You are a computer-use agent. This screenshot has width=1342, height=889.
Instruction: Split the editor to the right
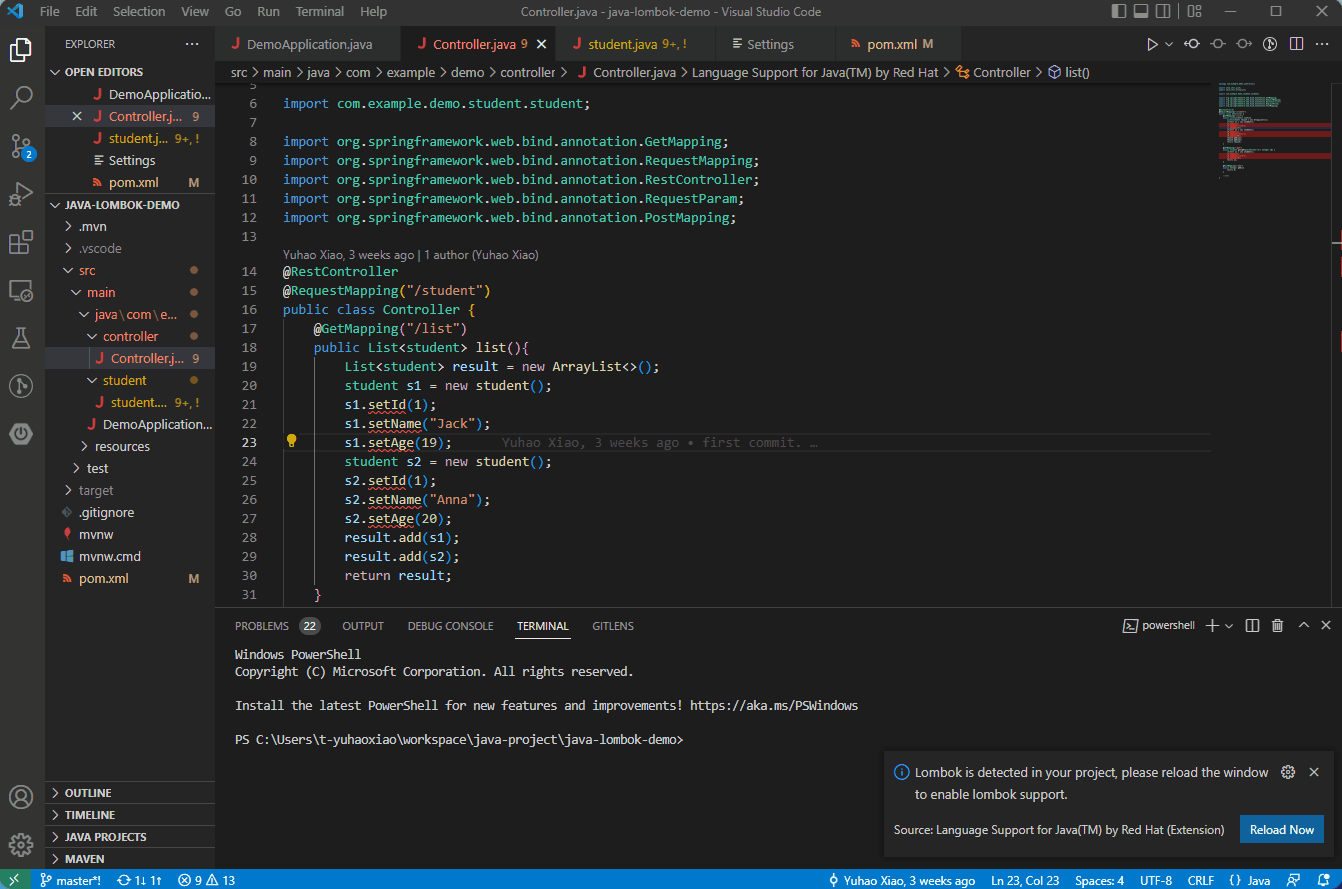pos(1296,44)
